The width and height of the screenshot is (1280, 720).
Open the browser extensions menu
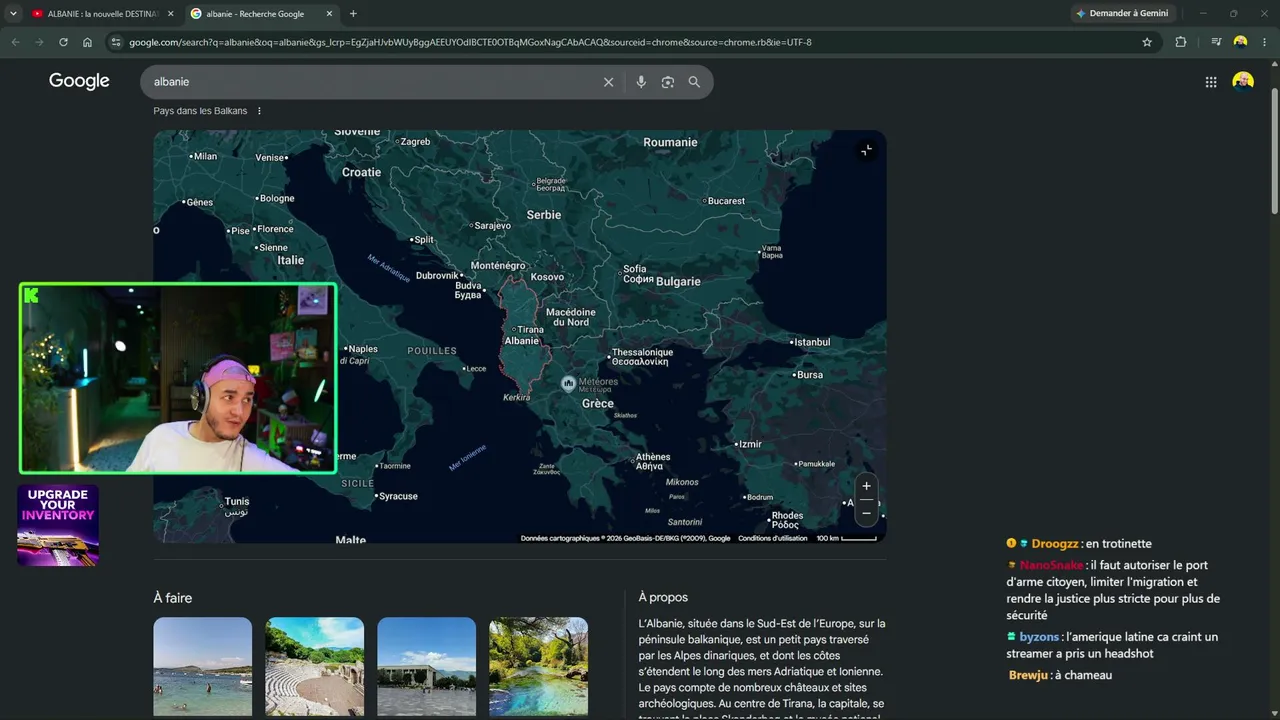pyautogui.click(x=1181, y=42)
